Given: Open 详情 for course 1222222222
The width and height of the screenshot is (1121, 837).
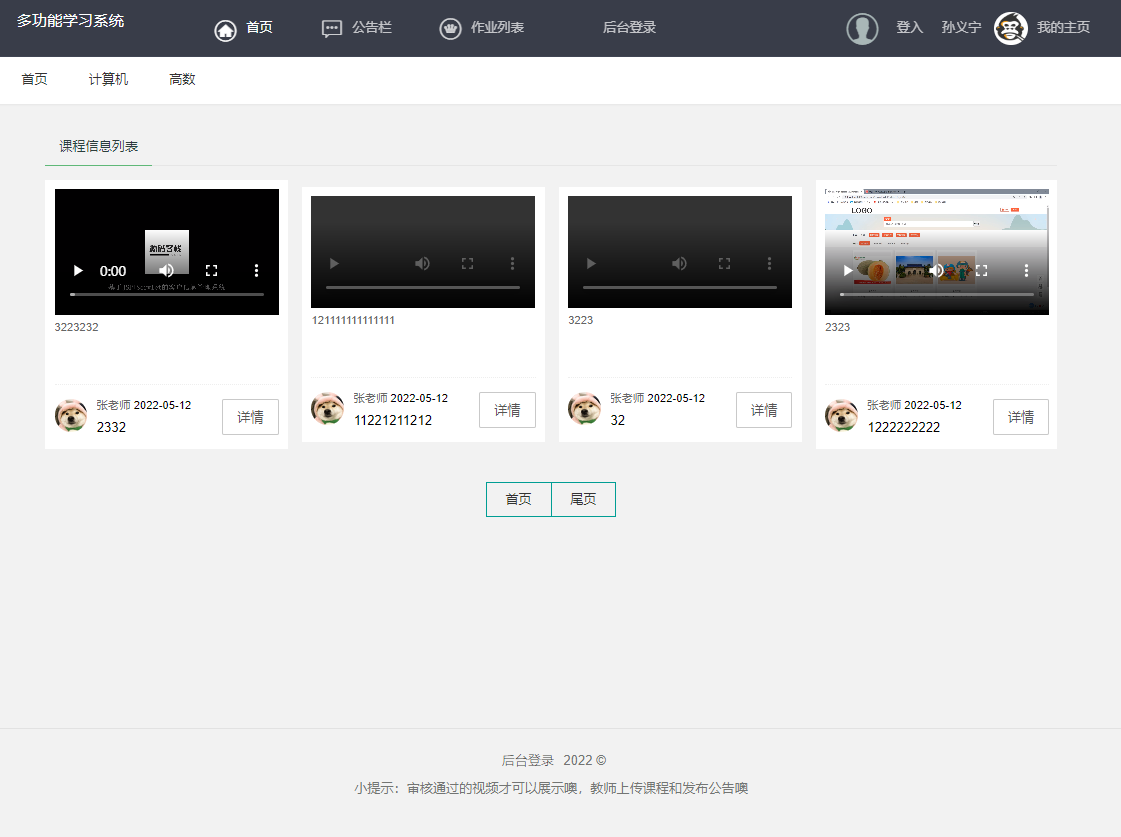Looking at the screenshot, I should (1021, 417).
